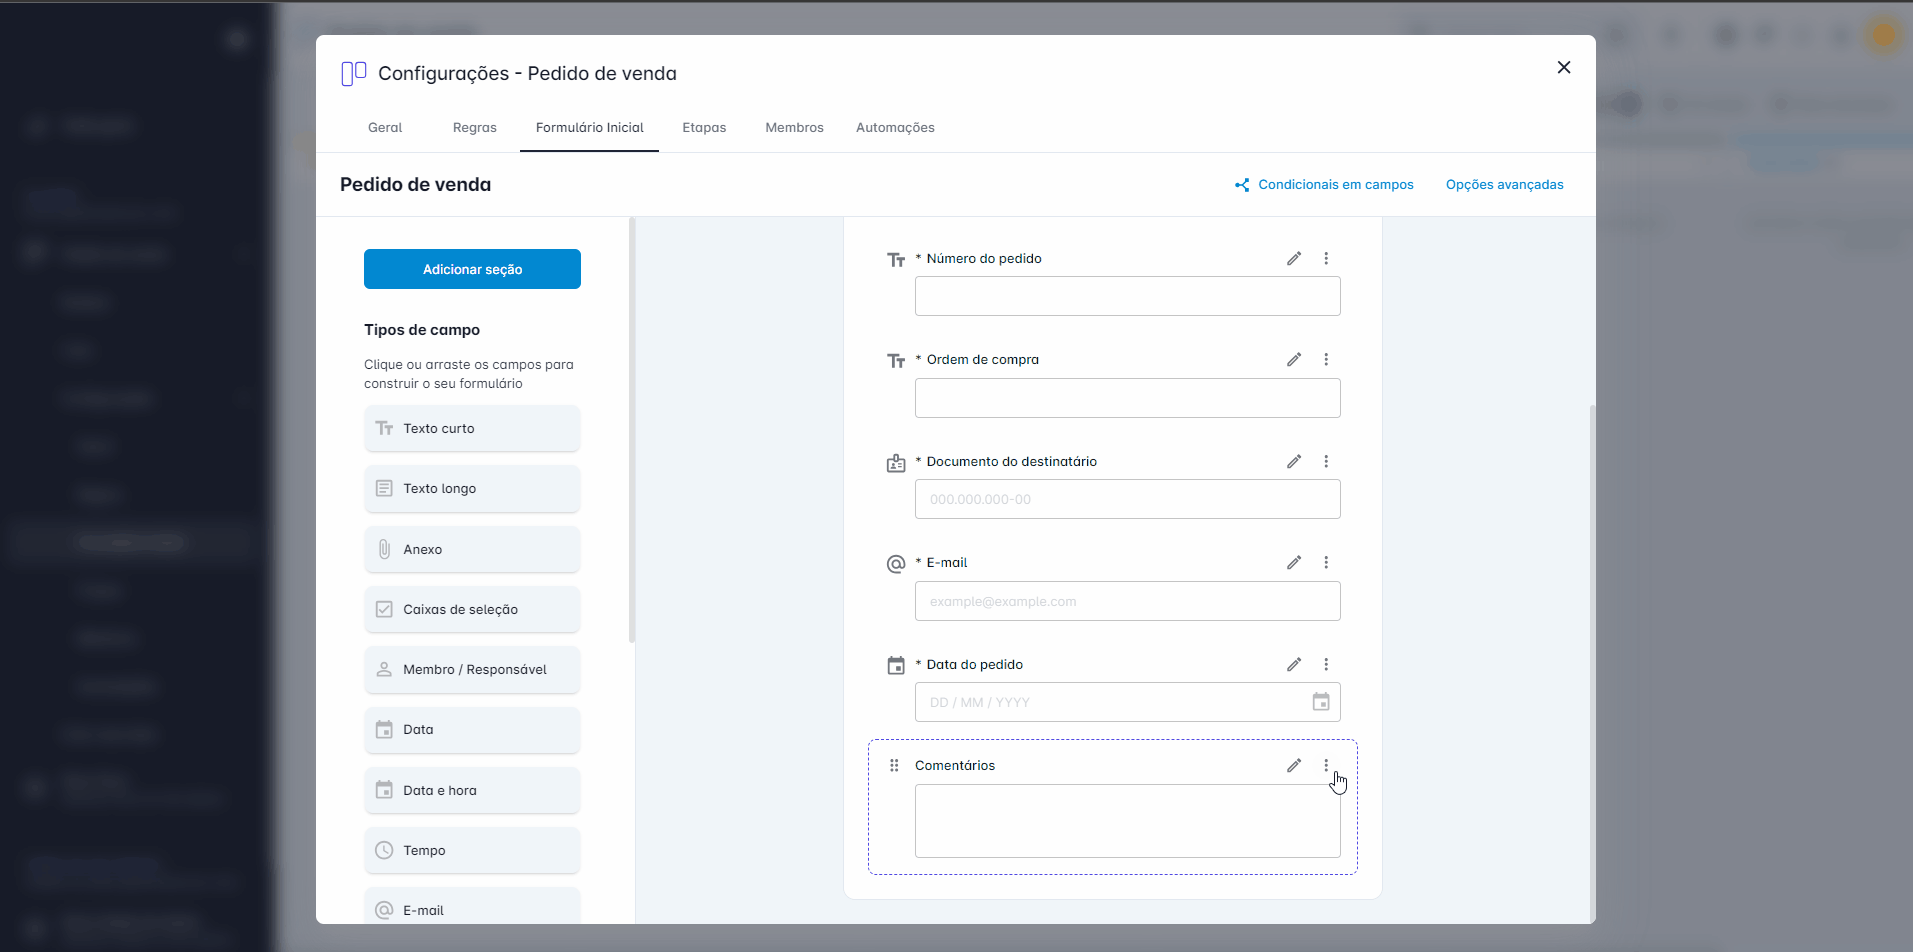Switch to the Etapas tab
The image size is (1913, 952).
click(704, 128)
